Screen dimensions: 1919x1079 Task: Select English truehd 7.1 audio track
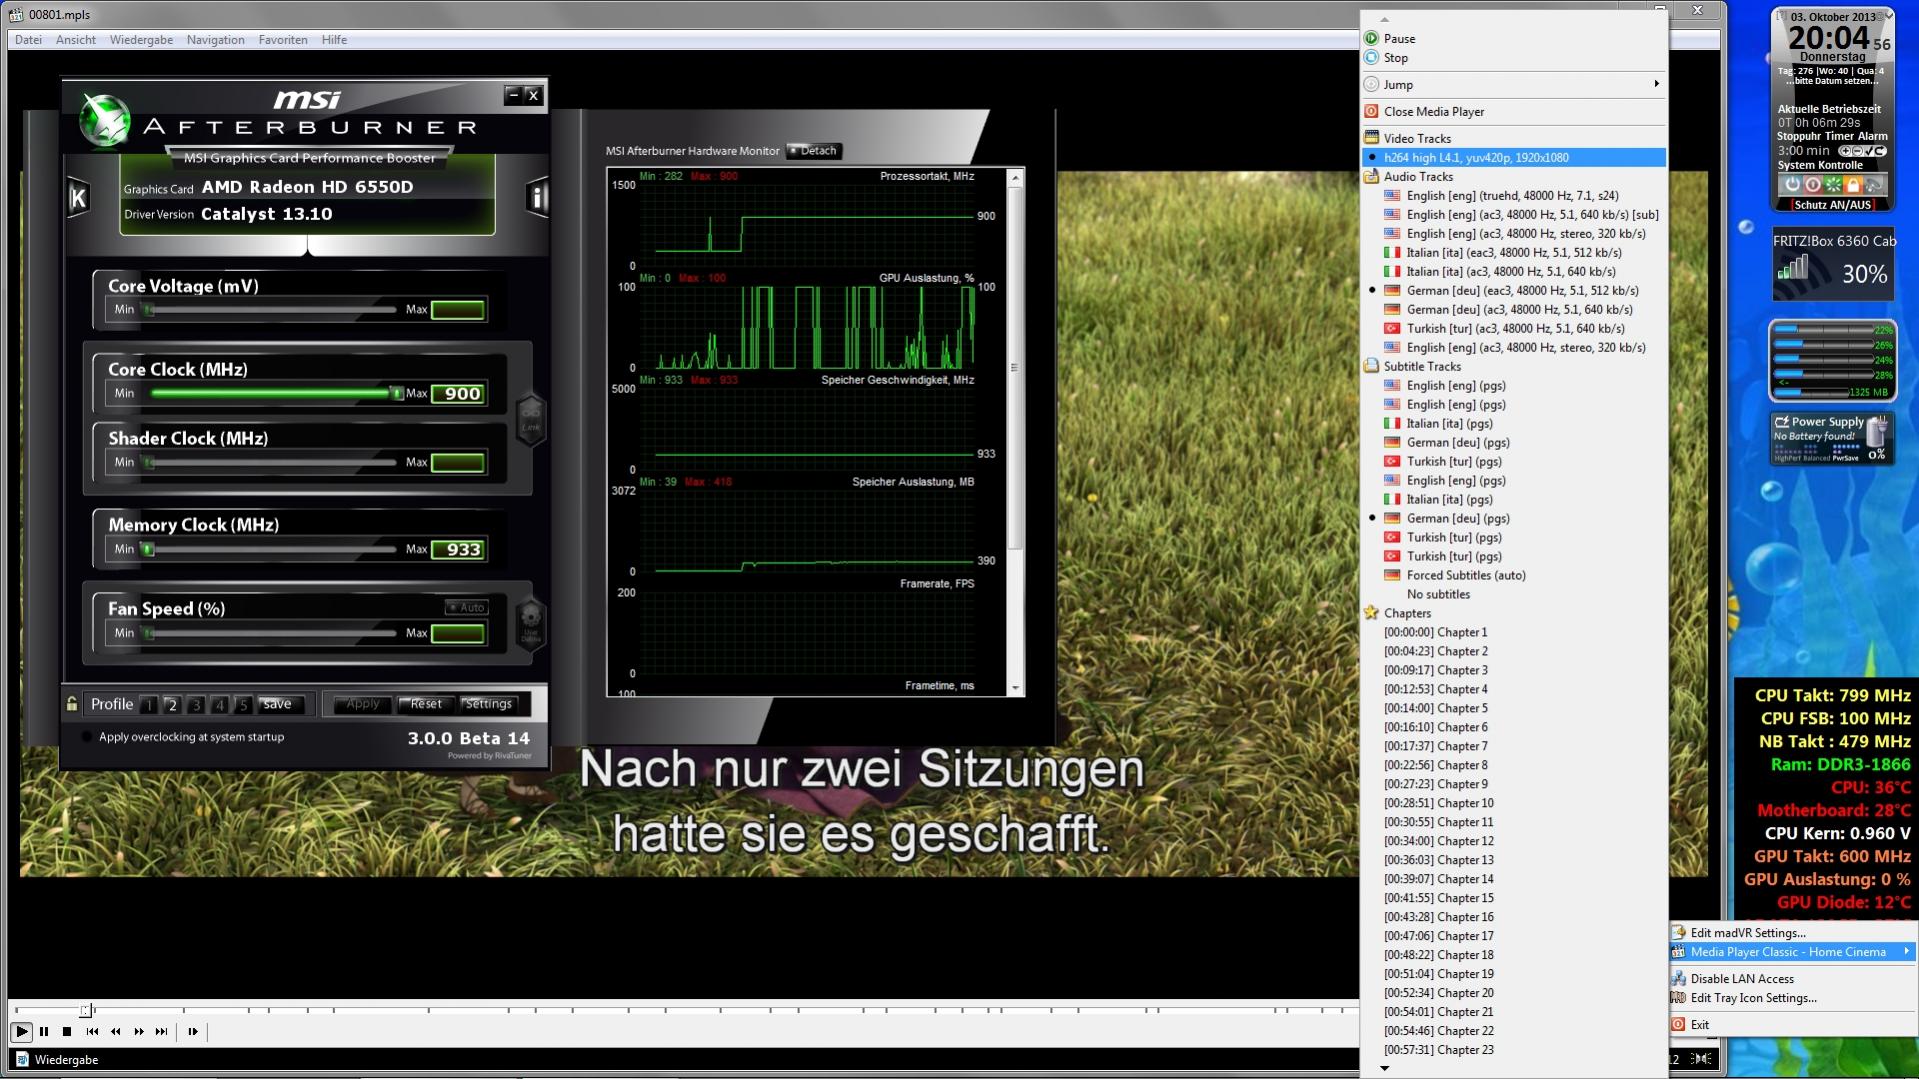coord(1515,195)
